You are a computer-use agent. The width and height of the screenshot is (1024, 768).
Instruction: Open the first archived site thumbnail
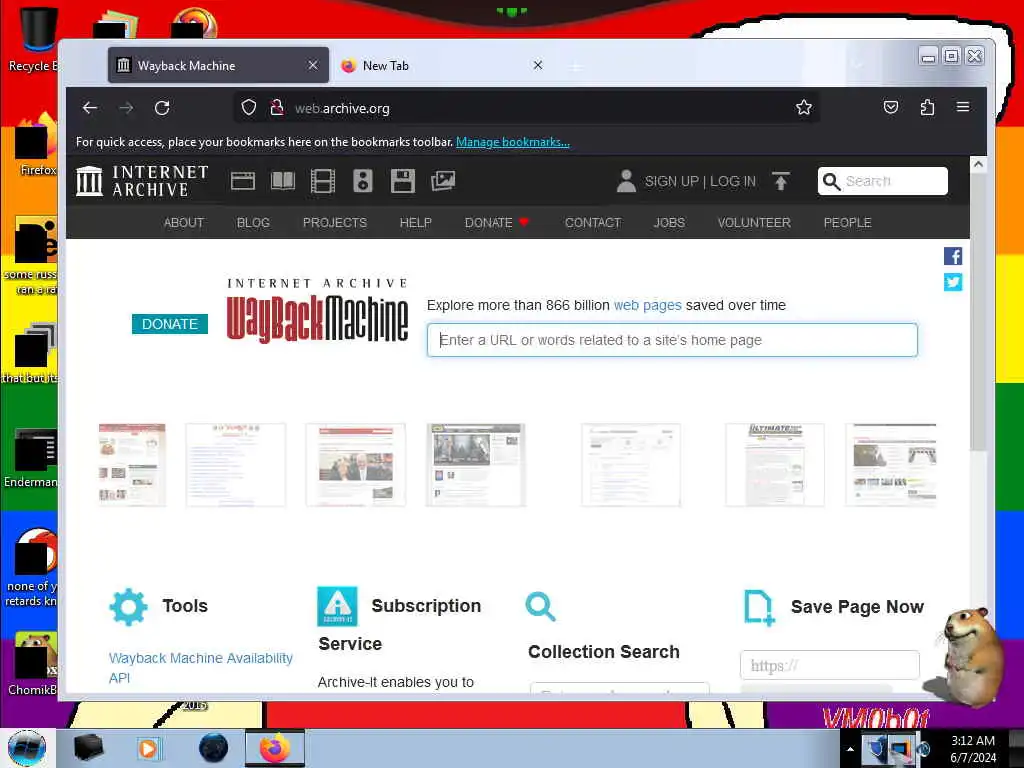pyautogui.click(x=132, y=464)
